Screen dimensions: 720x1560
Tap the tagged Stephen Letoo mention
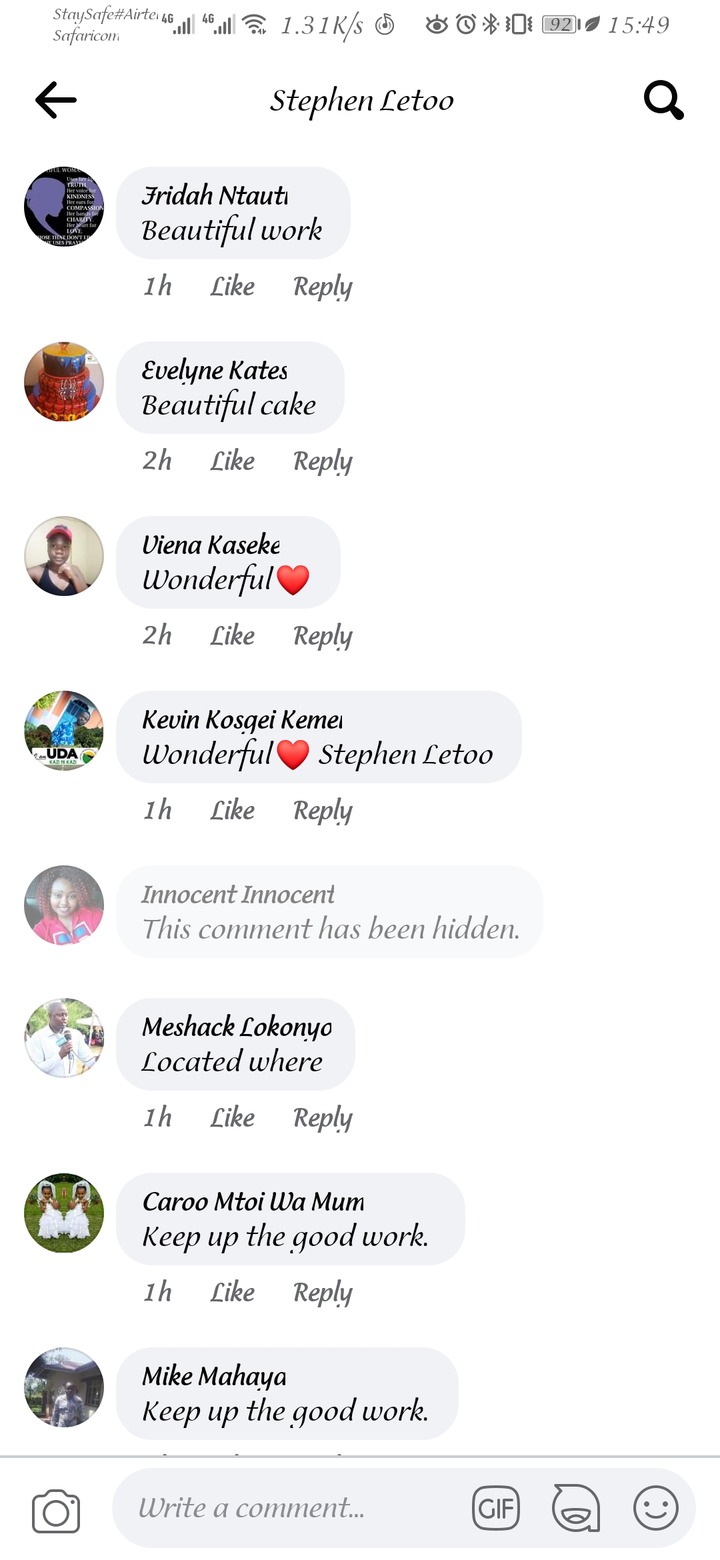[405, 754]
